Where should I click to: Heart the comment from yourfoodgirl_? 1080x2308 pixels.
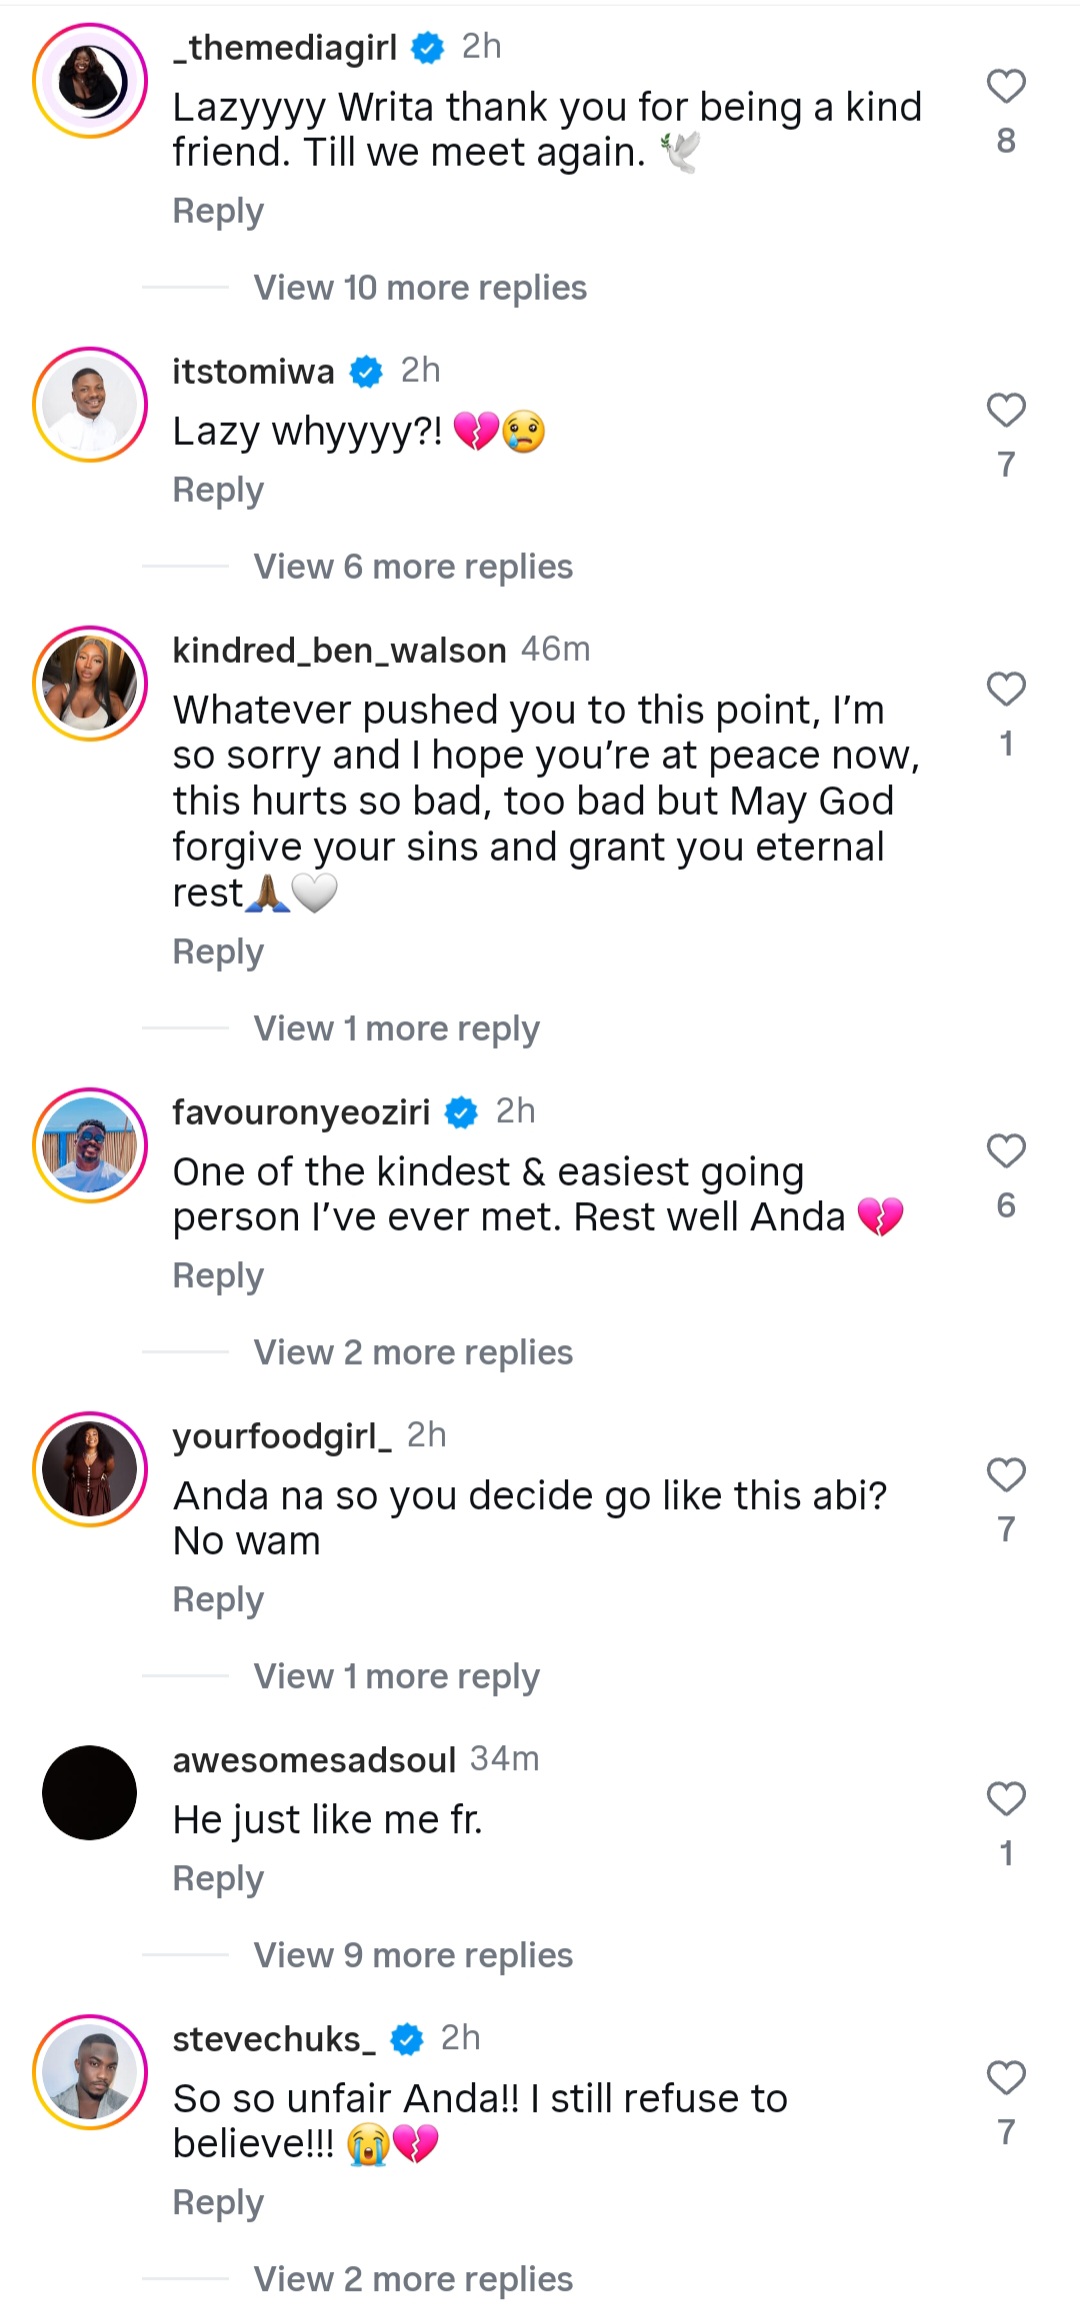coord(1006,1475)
